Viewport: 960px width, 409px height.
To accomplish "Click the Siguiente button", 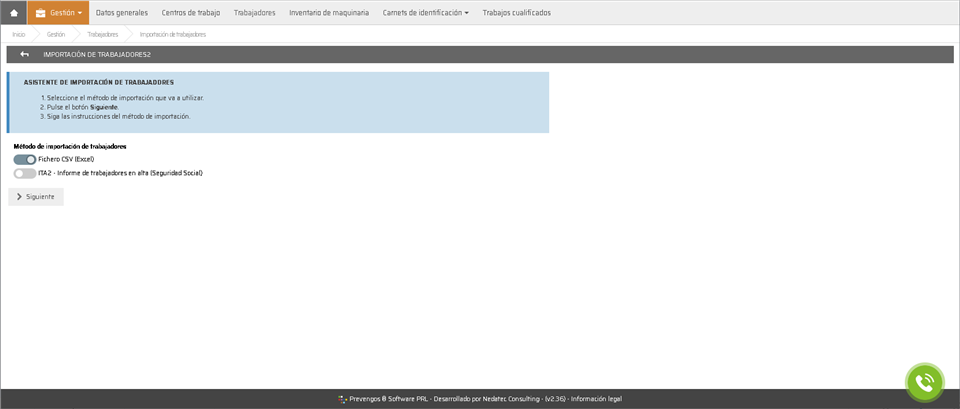I will 36,197.
